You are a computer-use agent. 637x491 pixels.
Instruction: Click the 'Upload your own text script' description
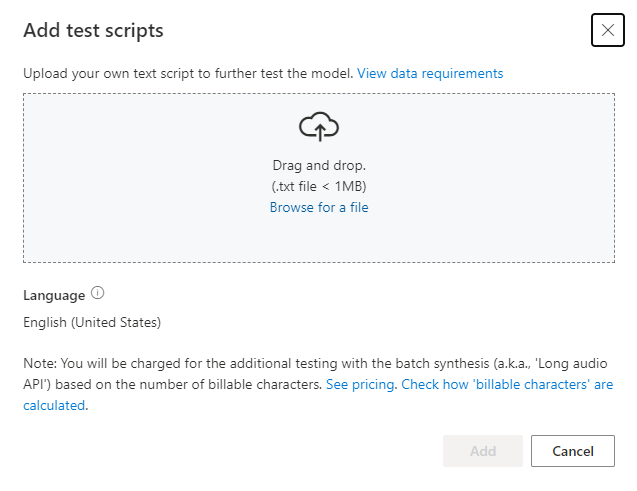(x=188, y=73)
